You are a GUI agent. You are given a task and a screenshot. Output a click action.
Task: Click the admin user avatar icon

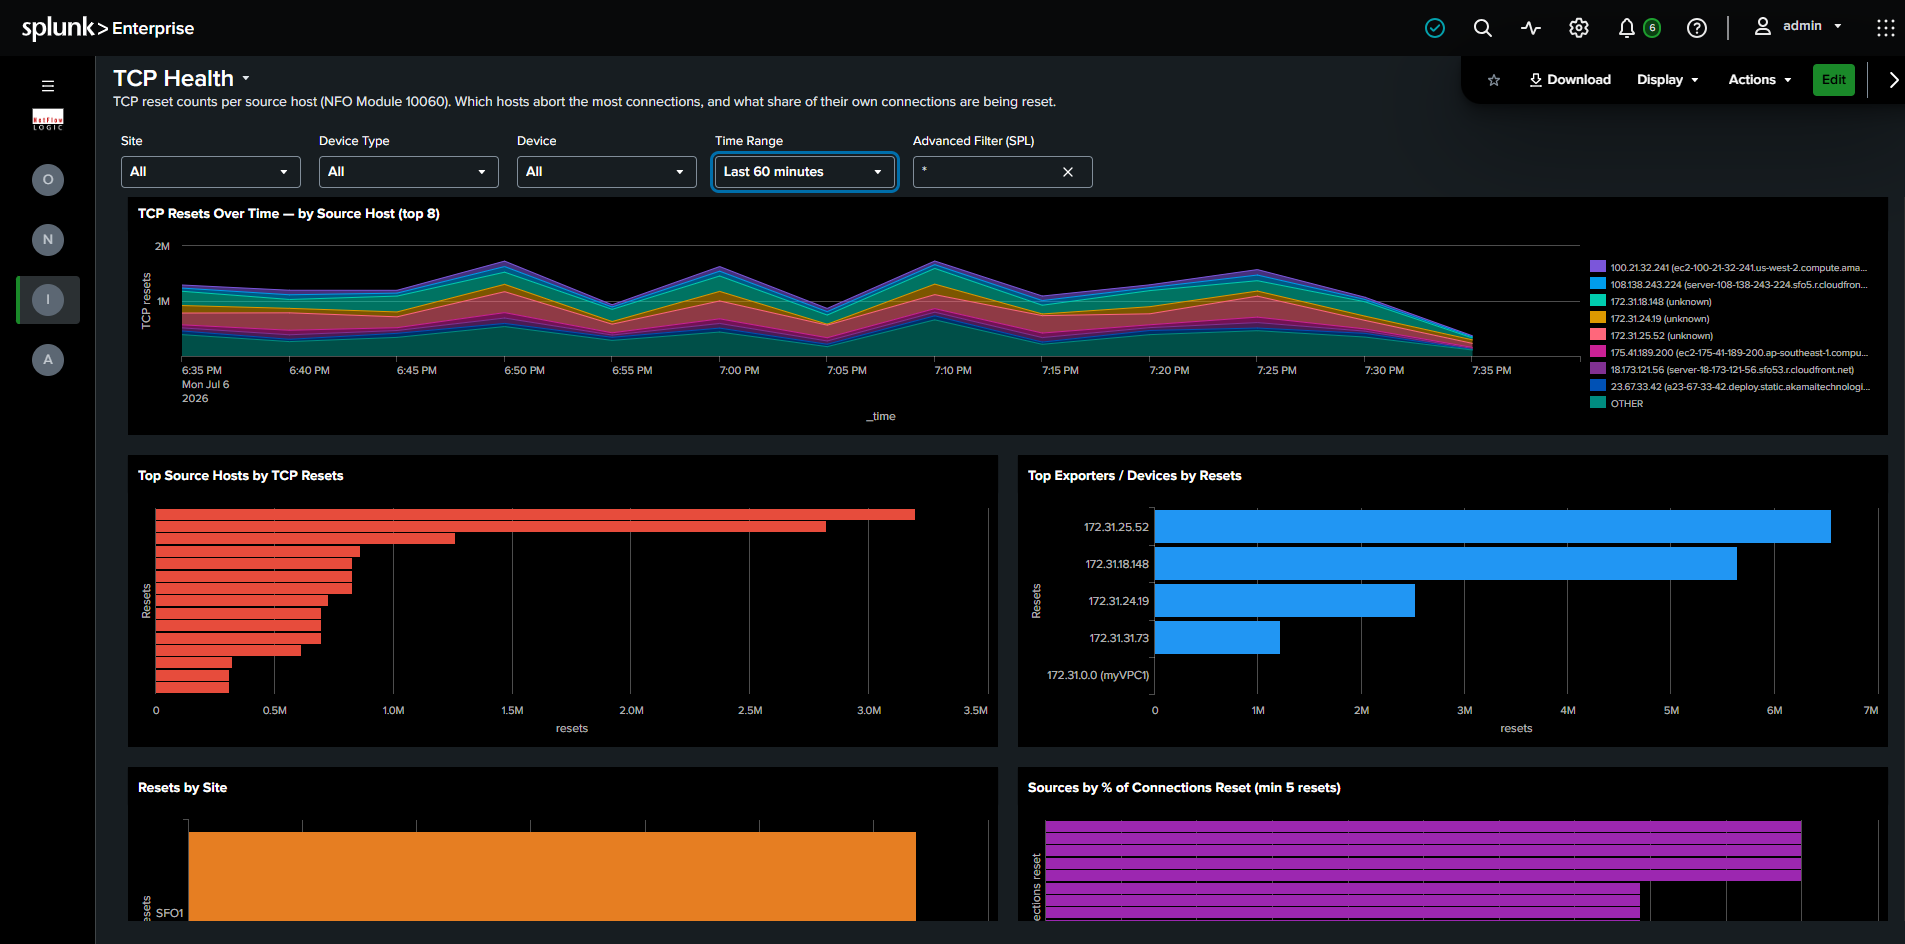(1763, 26)
